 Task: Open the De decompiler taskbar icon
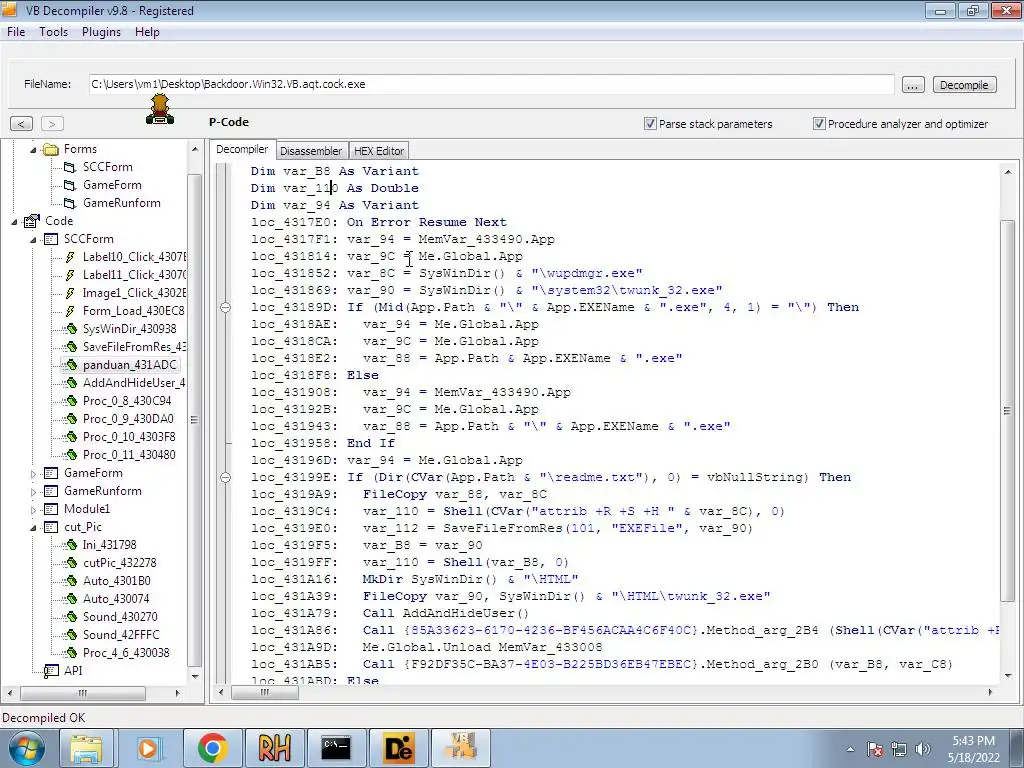point(398,748)
